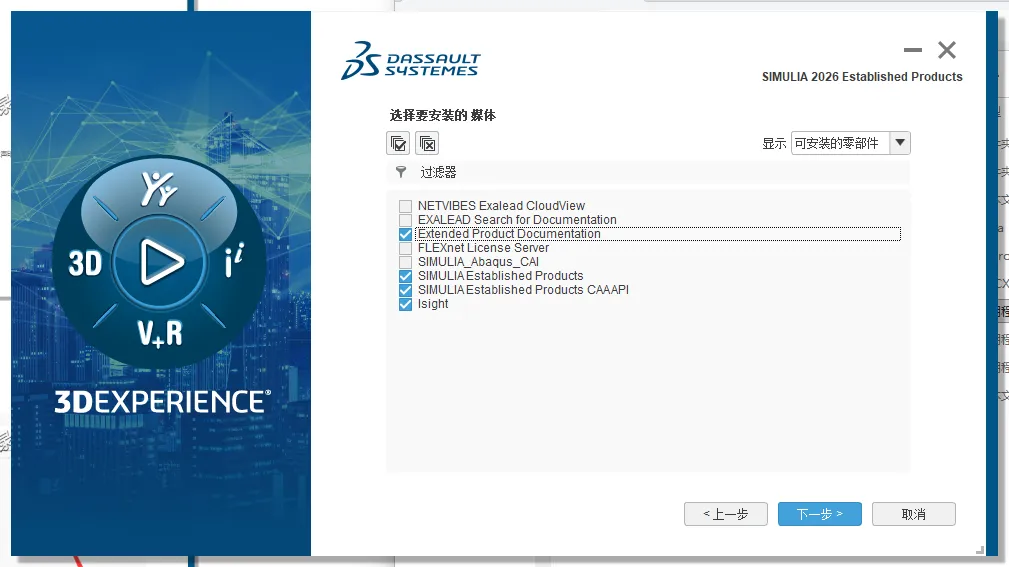The image size is (1009, 567).
Task: Uncheck SIMULIA Established Products checkbox
Action: tap(405, 276)
